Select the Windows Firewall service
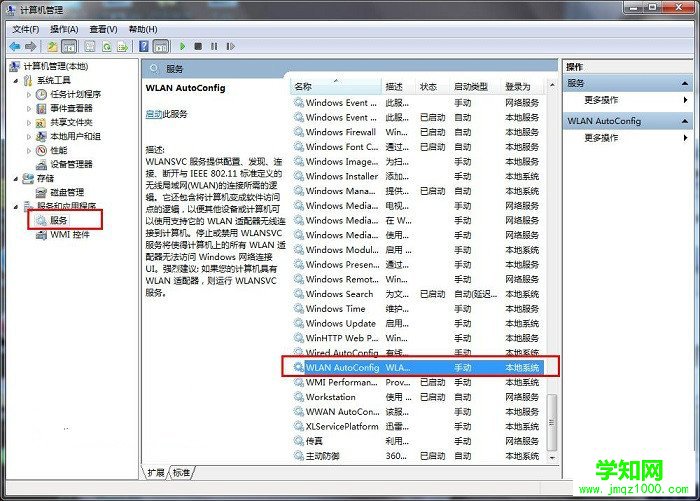This screenshot has width=700, height=501. point(341,132)
